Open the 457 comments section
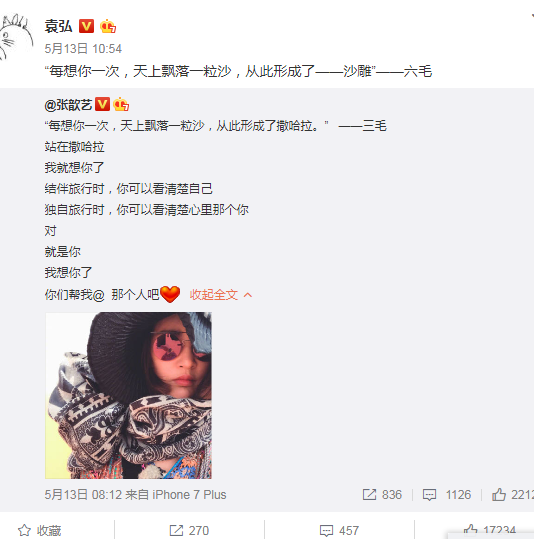 click(x=339, y=530)
